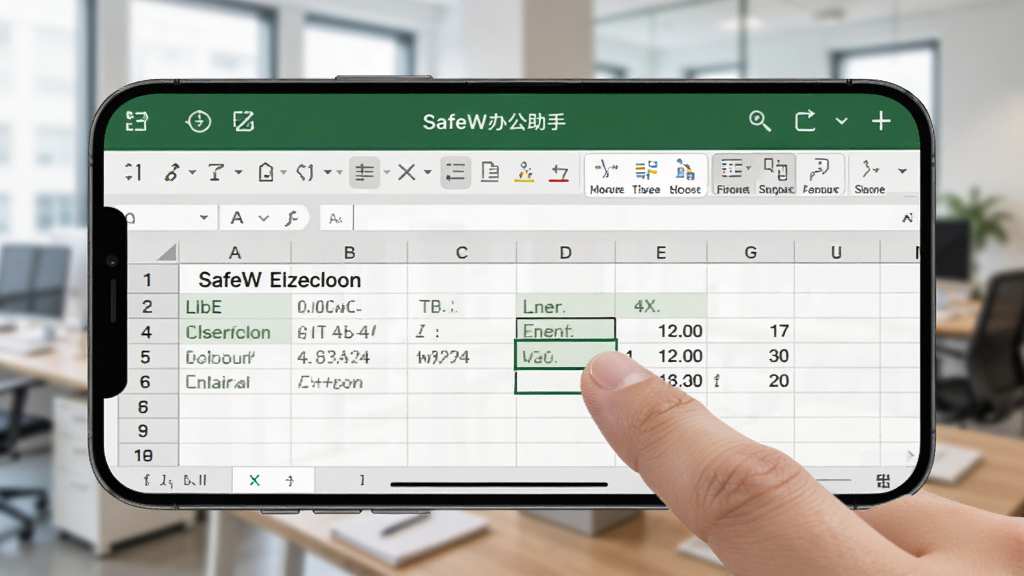Click cell 'SafeW Elzecloon'
This screenshot has width=1024, height=576.
tap(280, 280)
